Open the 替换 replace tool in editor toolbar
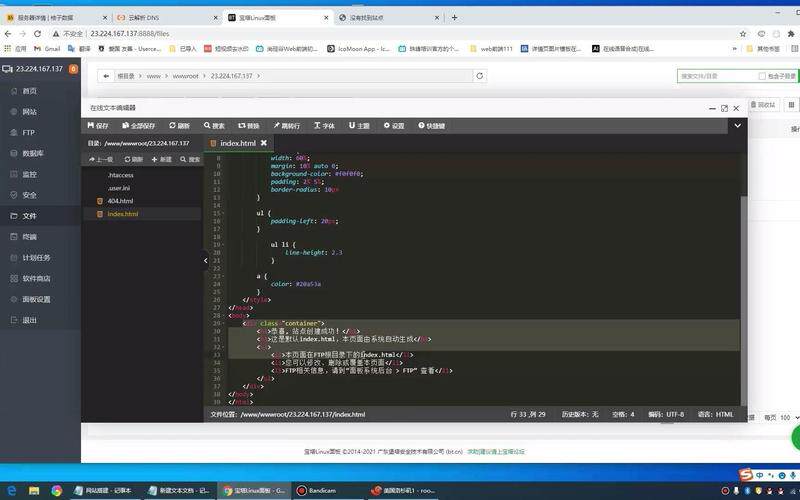 [248, 126]
